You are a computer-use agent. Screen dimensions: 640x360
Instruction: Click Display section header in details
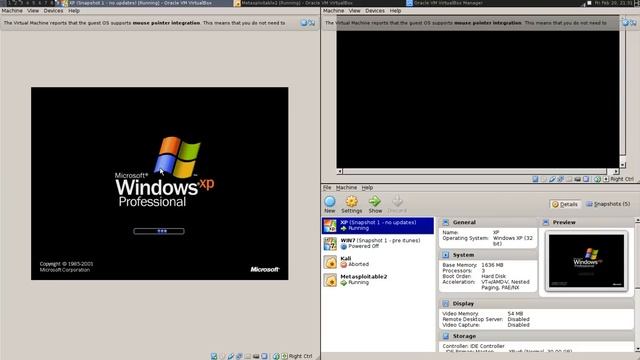(536, 304)
